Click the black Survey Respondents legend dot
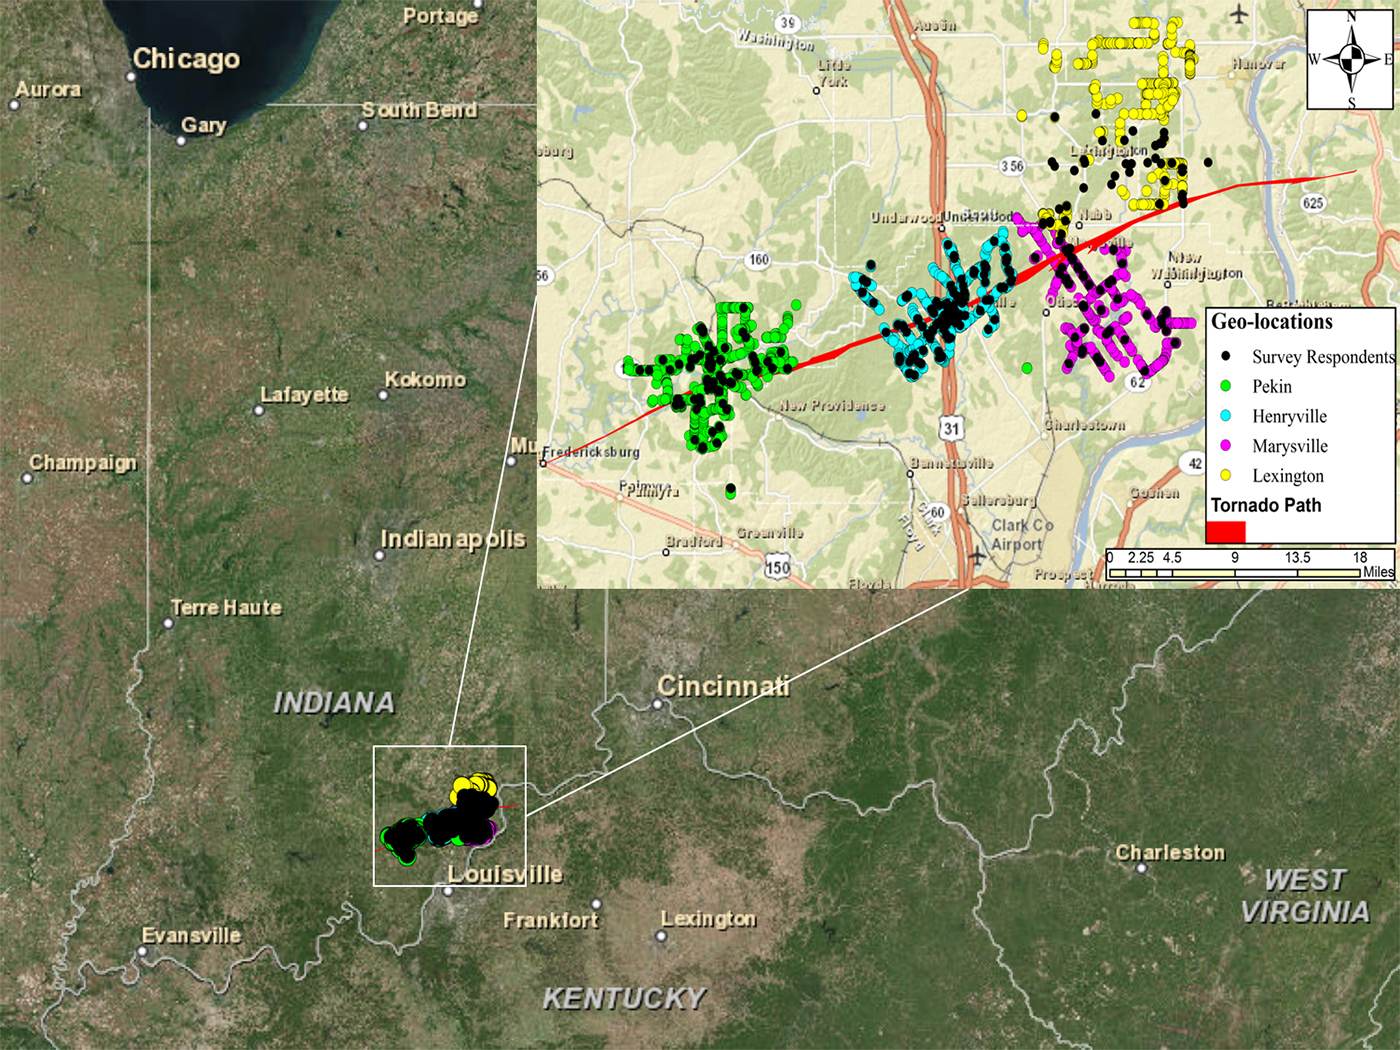The height and width of the screenshot is (1050, 1400). point(1225,357)
